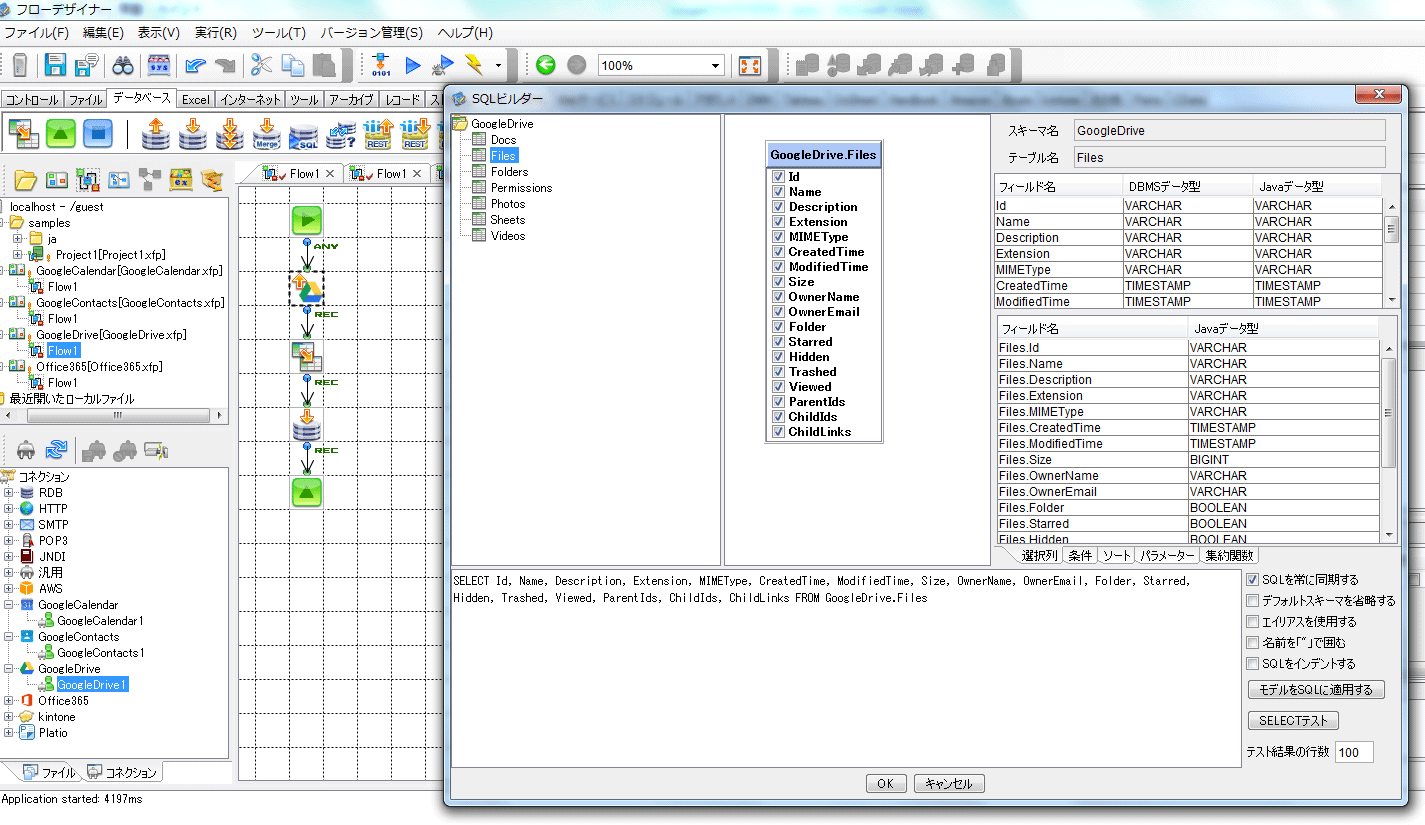Click the キャンセル button

pos(949,784)
